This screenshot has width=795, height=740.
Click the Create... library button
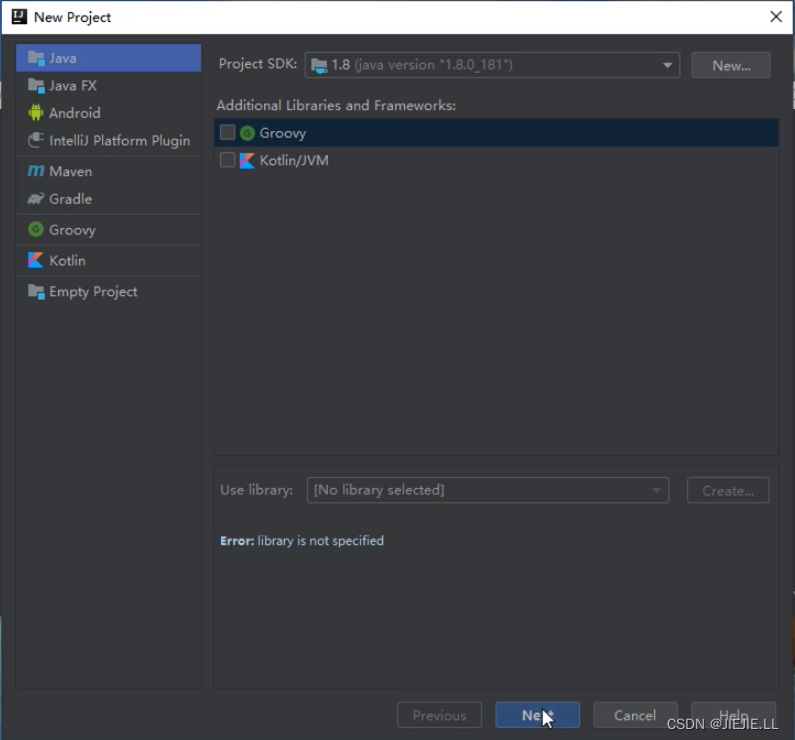pos(728,490)
